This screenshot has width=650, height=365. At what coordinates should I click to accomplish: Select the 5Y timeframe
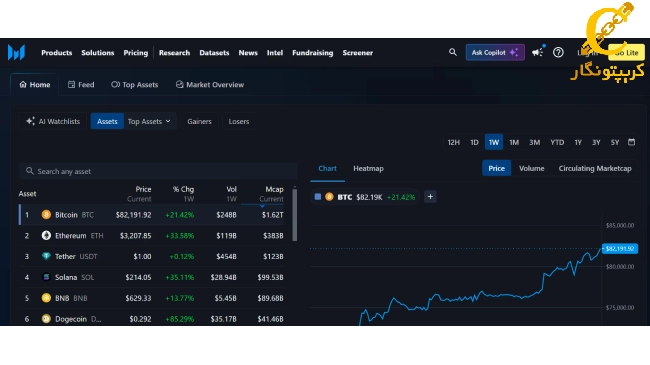(615, 142)
